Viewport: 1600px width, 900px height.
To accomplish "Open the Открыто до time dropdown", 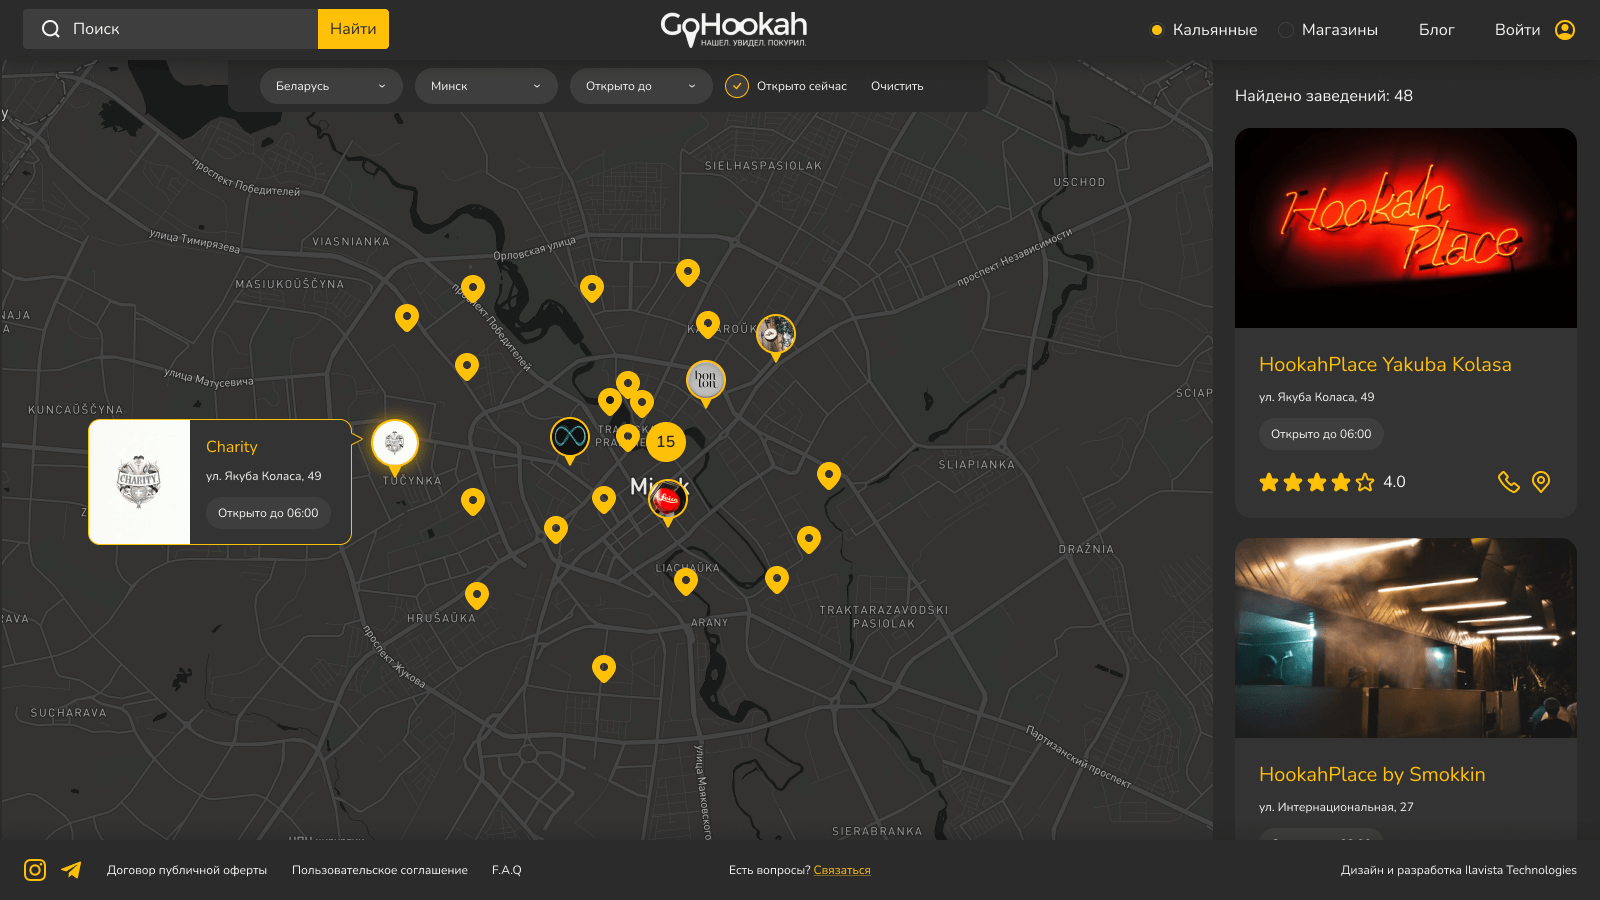I will click(x=641, y=86).
